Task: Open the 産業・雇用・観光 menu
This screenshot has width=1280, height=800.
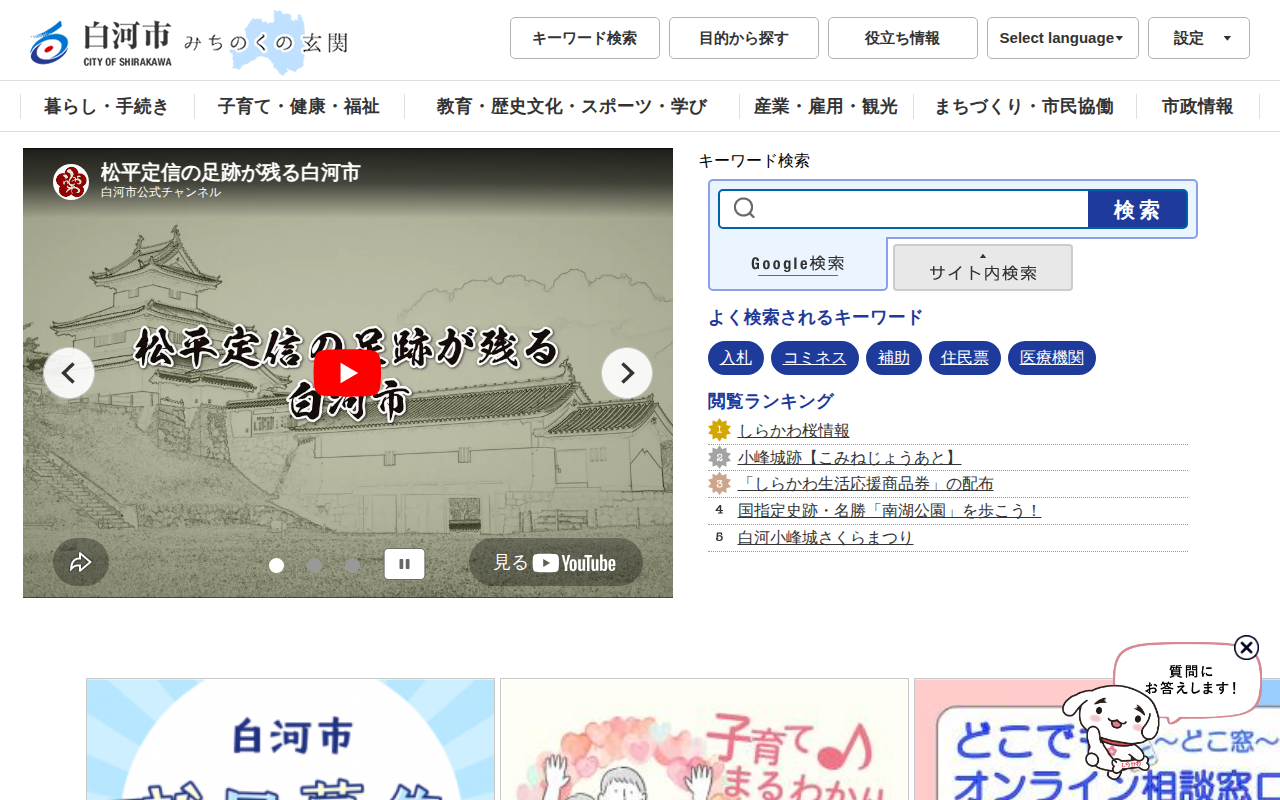Action: pos(826,106)
